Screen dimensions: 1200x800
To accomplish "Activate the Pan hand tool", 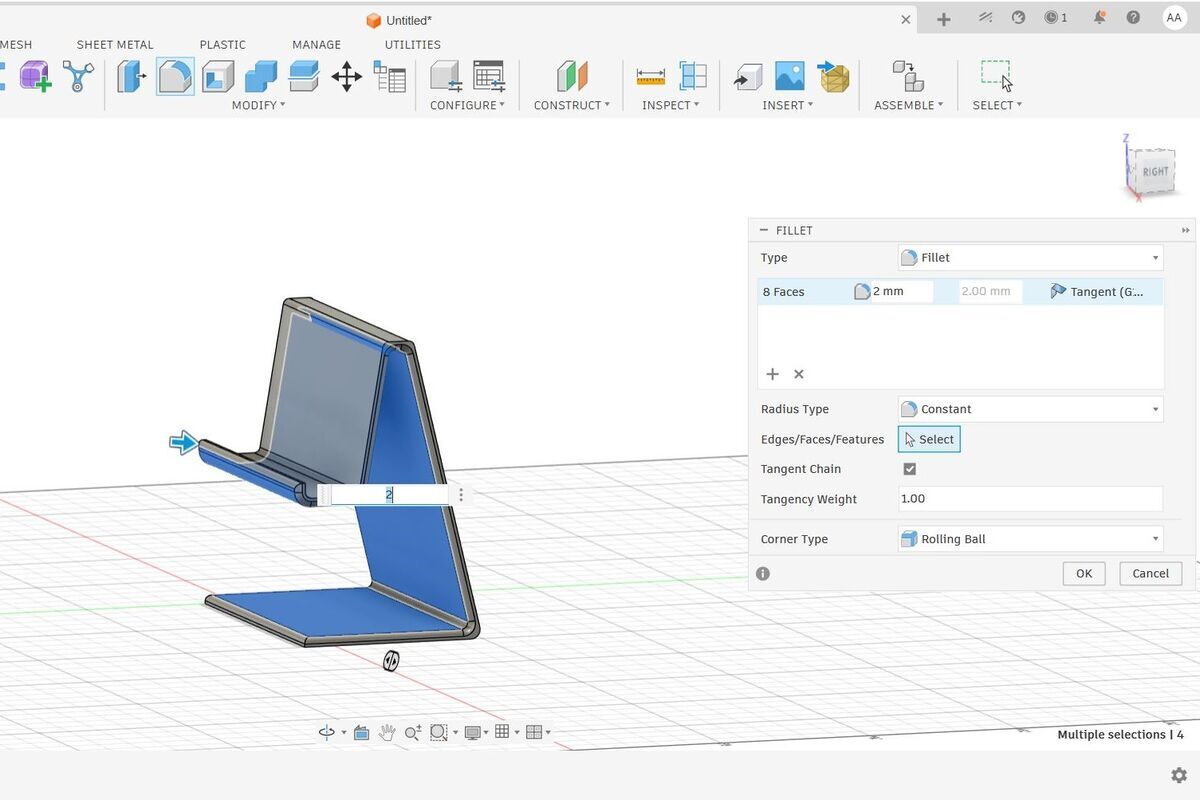I will point(387,732).
